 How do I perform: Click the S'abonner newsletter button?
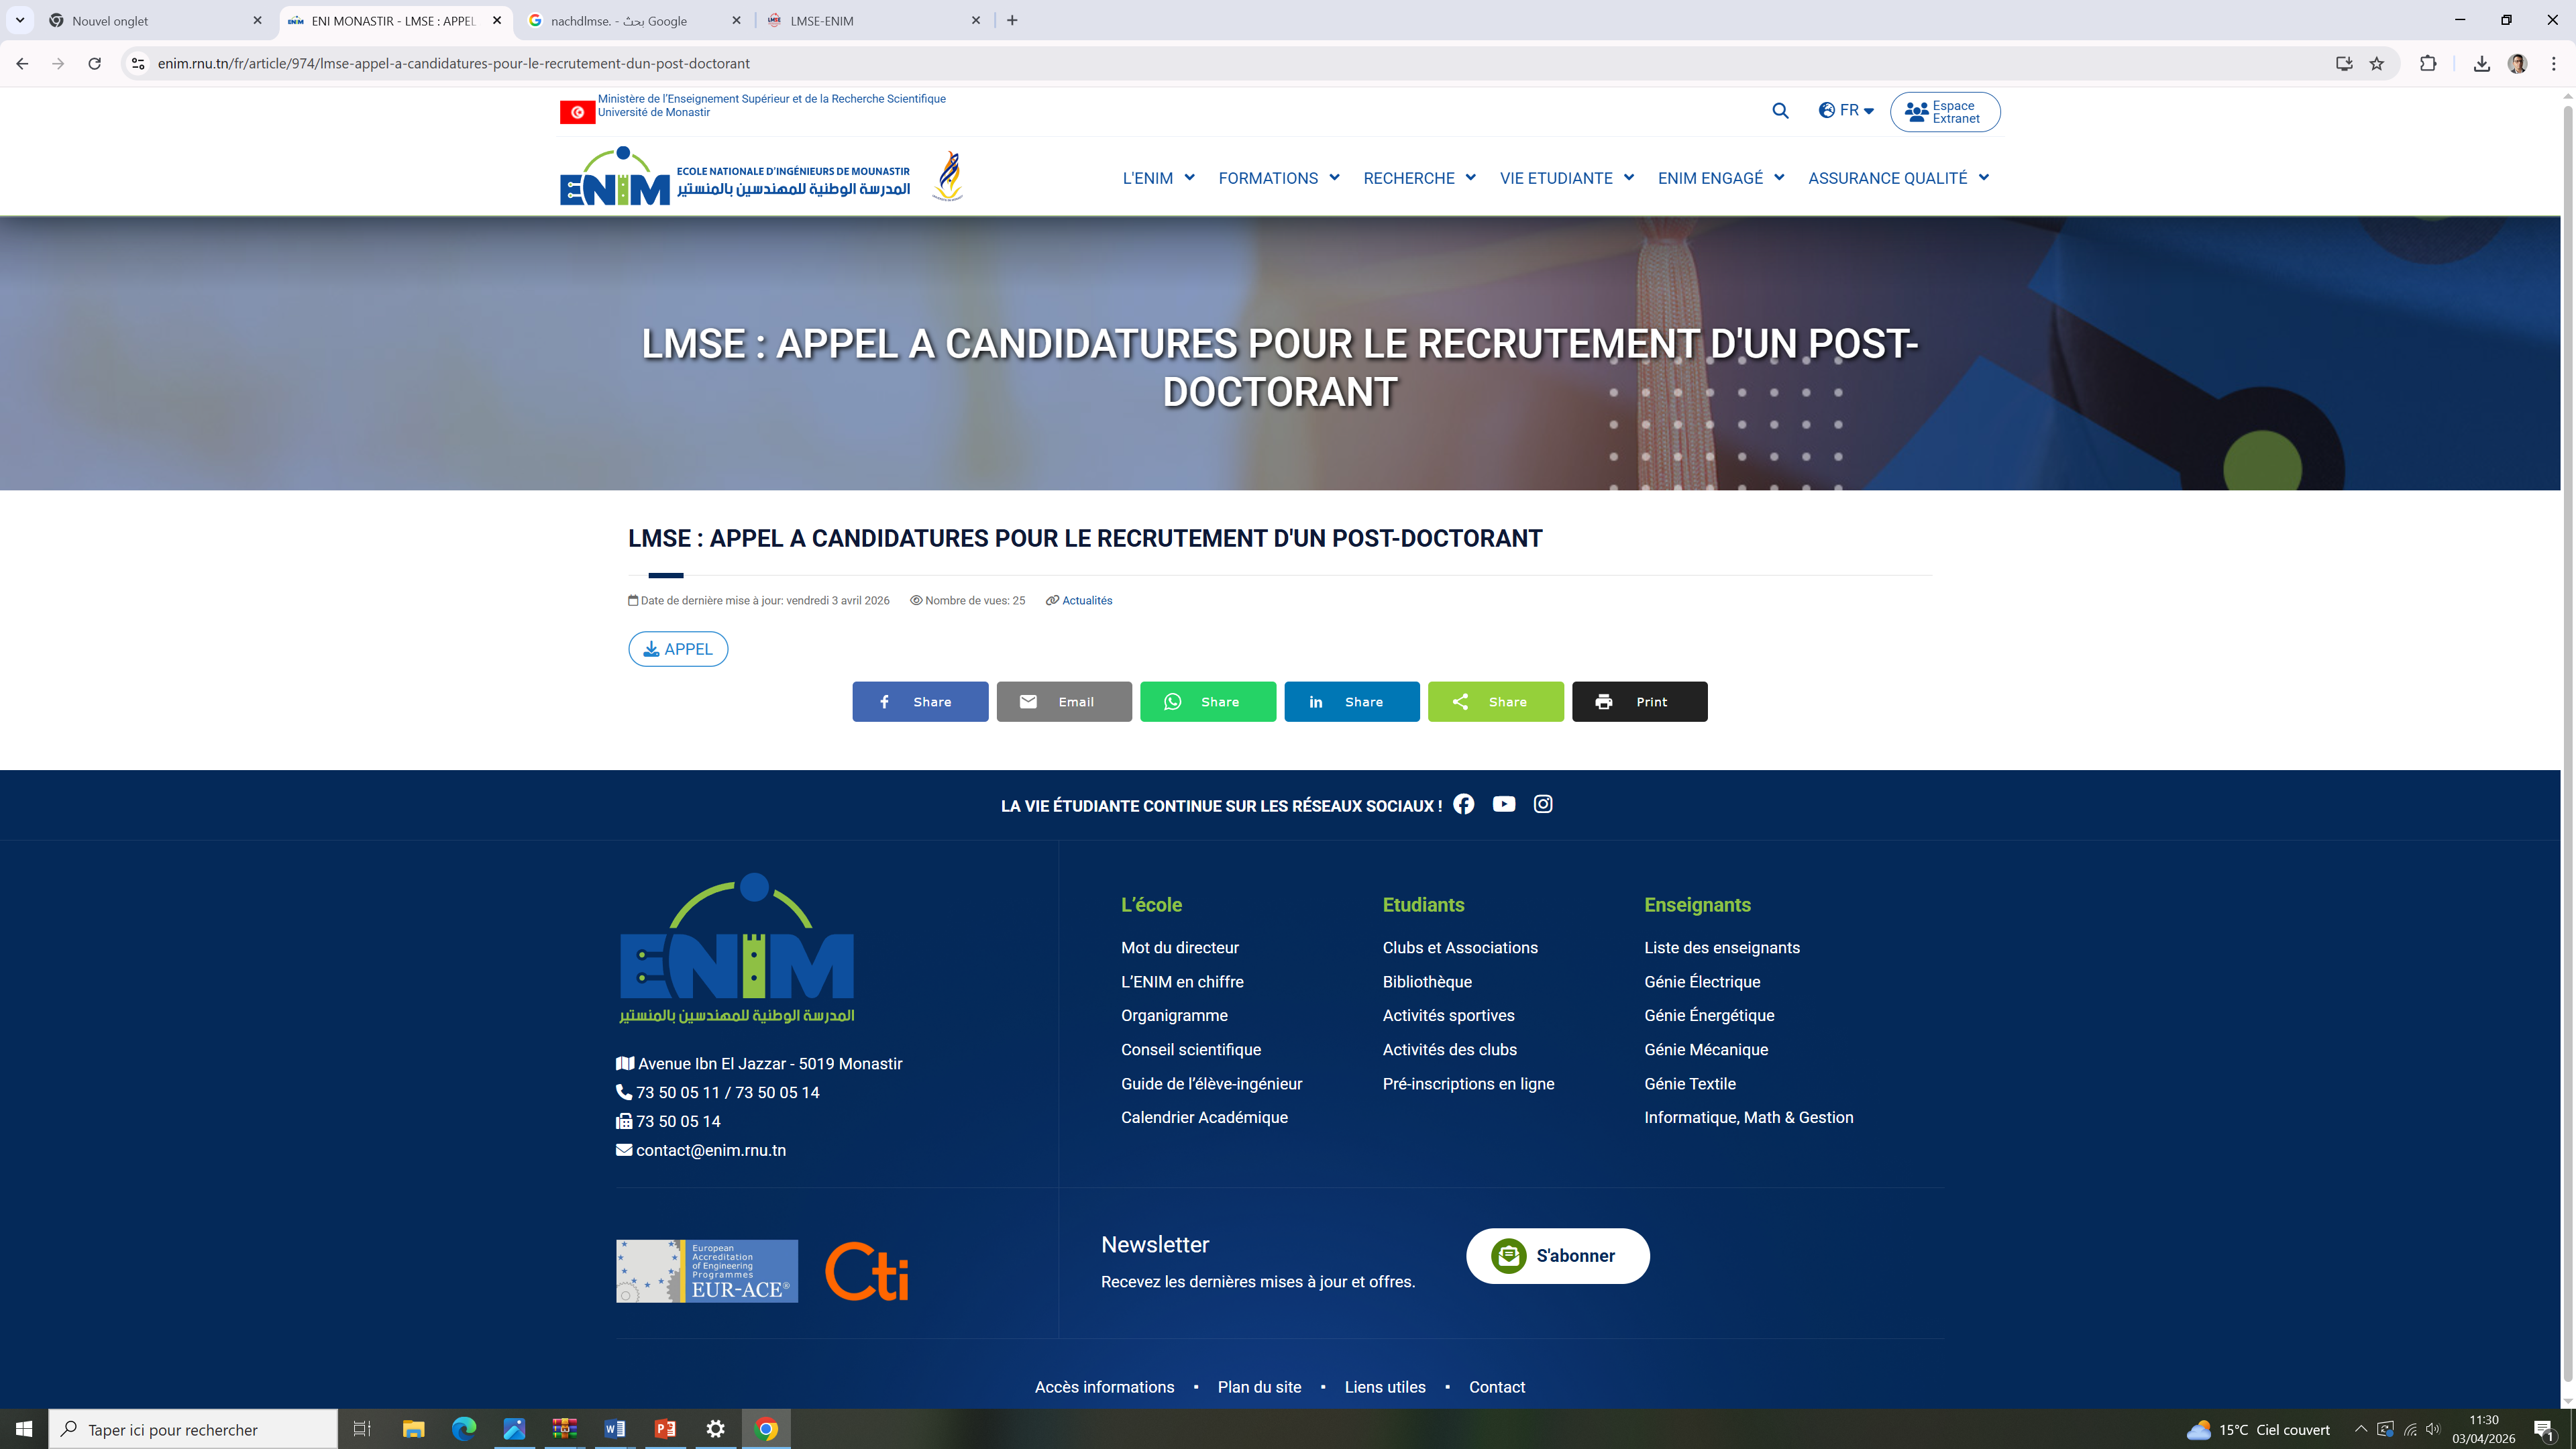(x=1557, y=1255)
